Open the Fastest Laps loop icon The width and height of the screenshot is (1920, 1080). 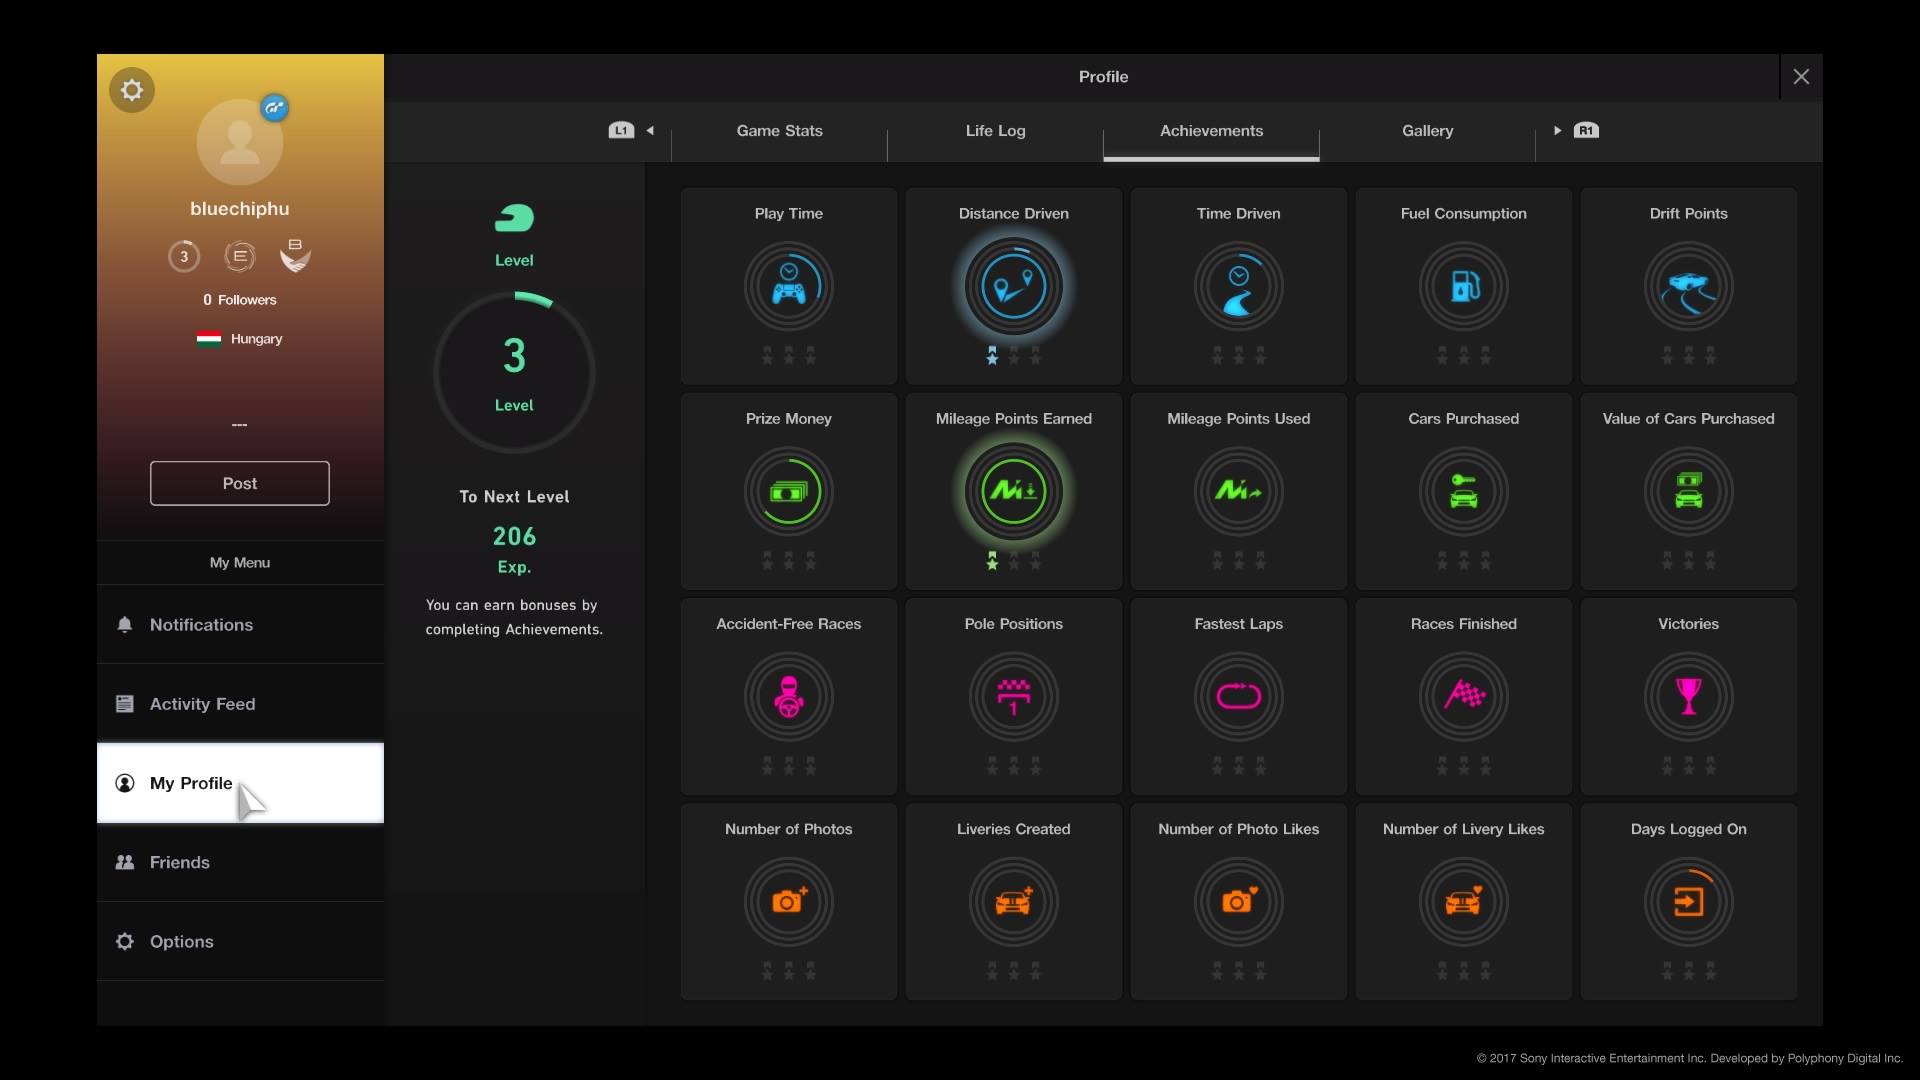[x=1238, y=697]
